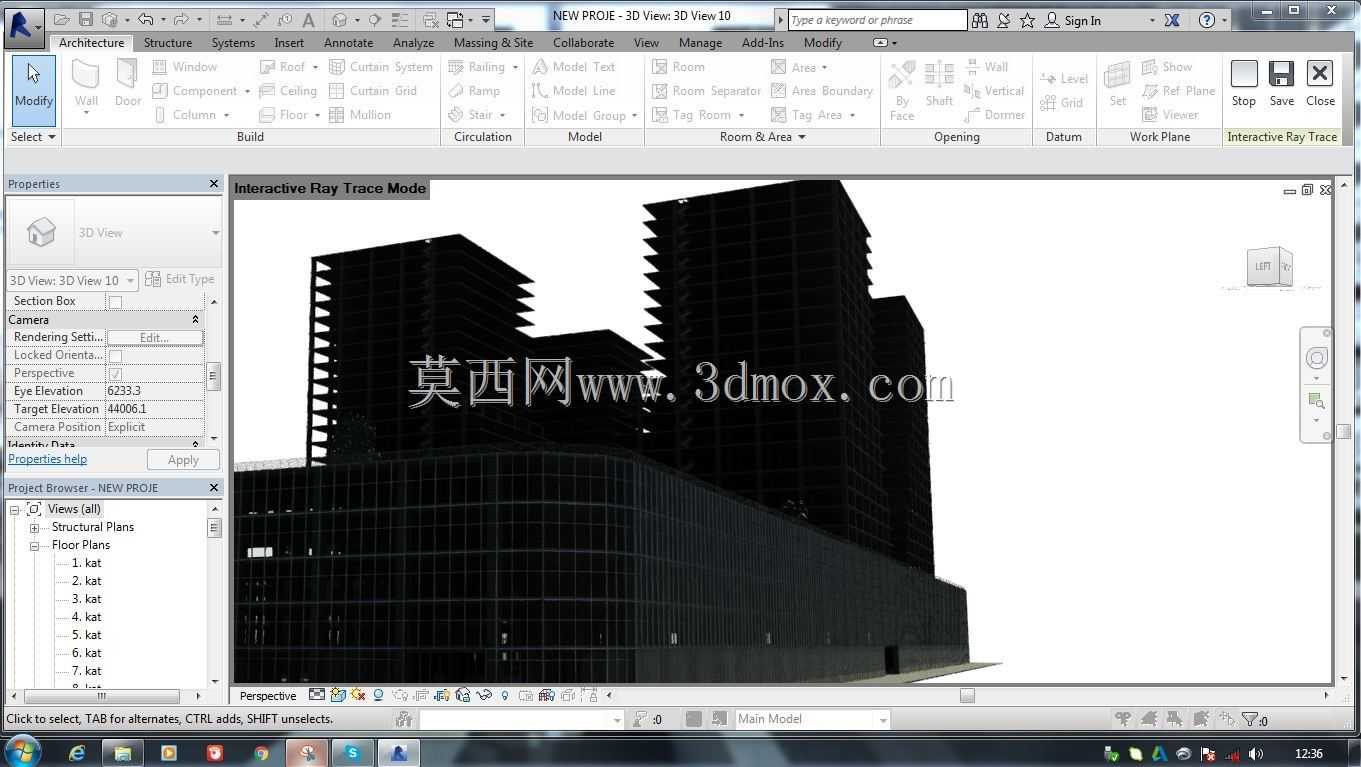The image size is (1361, 767).
Task: Click the taskbar clock showing 12:36
Action: click(x=1308, y=754)
